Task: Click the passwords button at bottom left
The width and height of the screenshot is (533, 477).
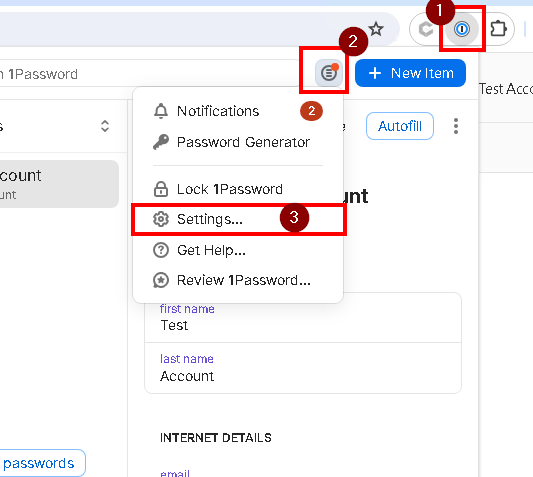Action: 42,463
